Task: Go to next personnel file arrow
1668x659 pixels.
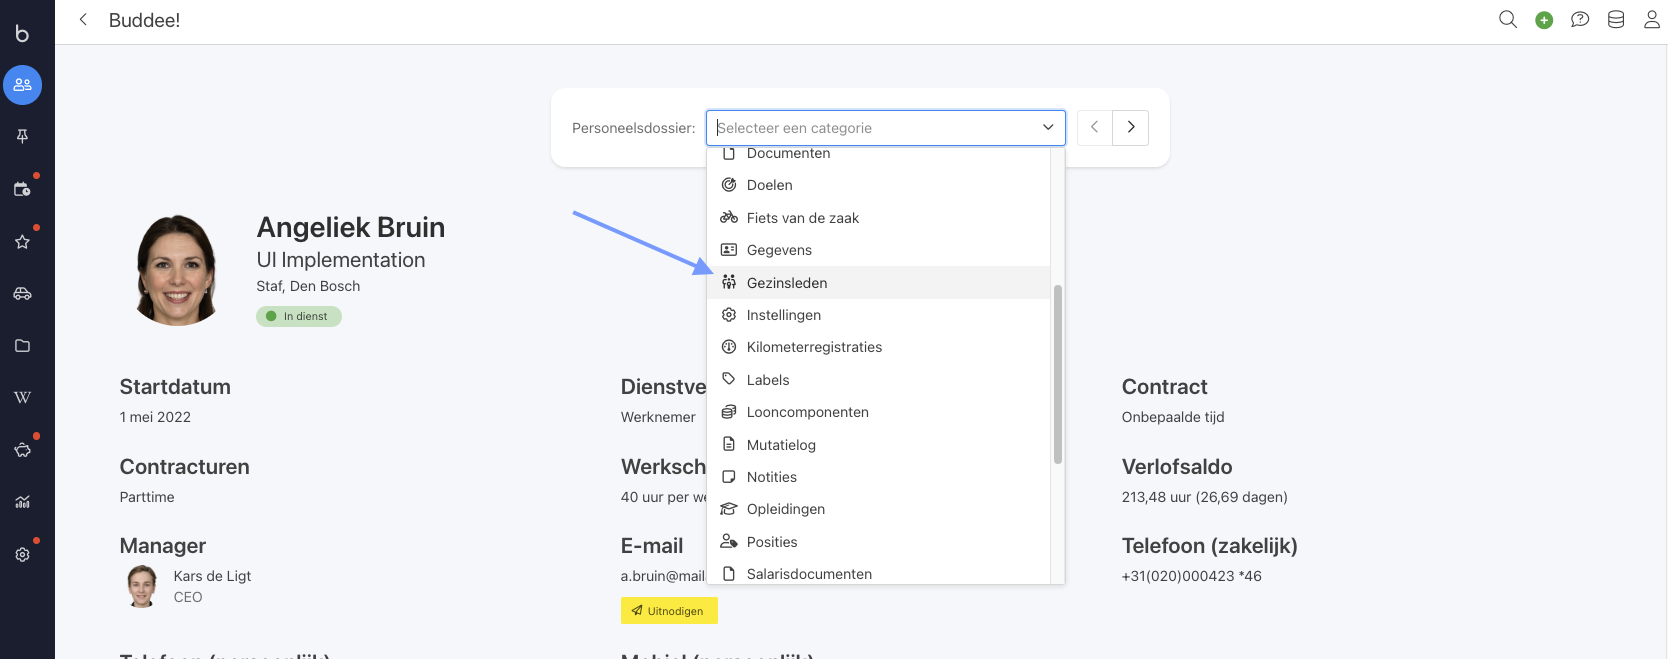Action: coord(1131,128)
